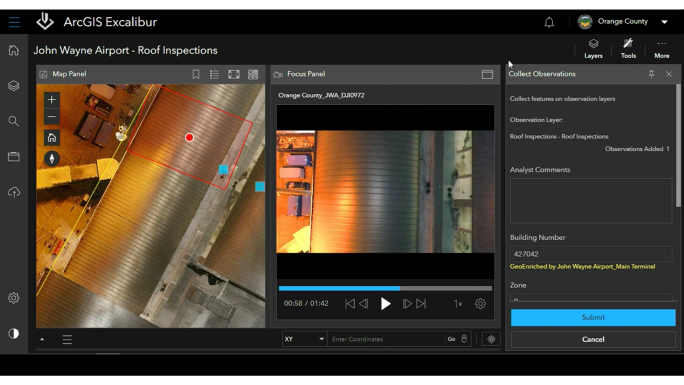Image resolution: width=684 pixels, height=385 pixels.
Task: Play the drone video
Action: [385, 303]
